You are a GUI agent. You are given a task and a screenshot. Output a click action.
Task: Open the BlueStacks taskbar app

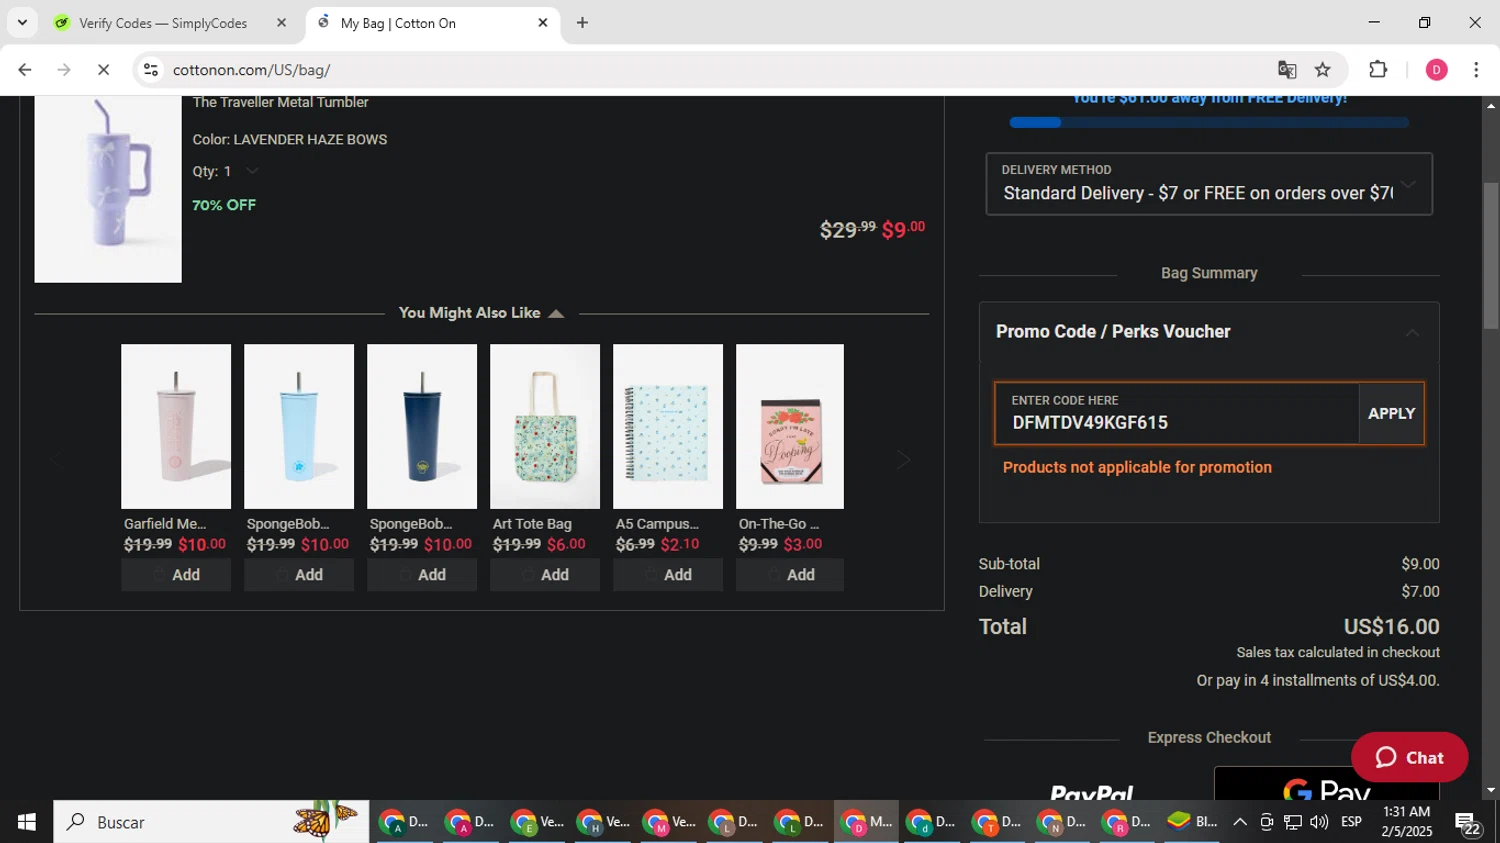tap(1192, 822)
